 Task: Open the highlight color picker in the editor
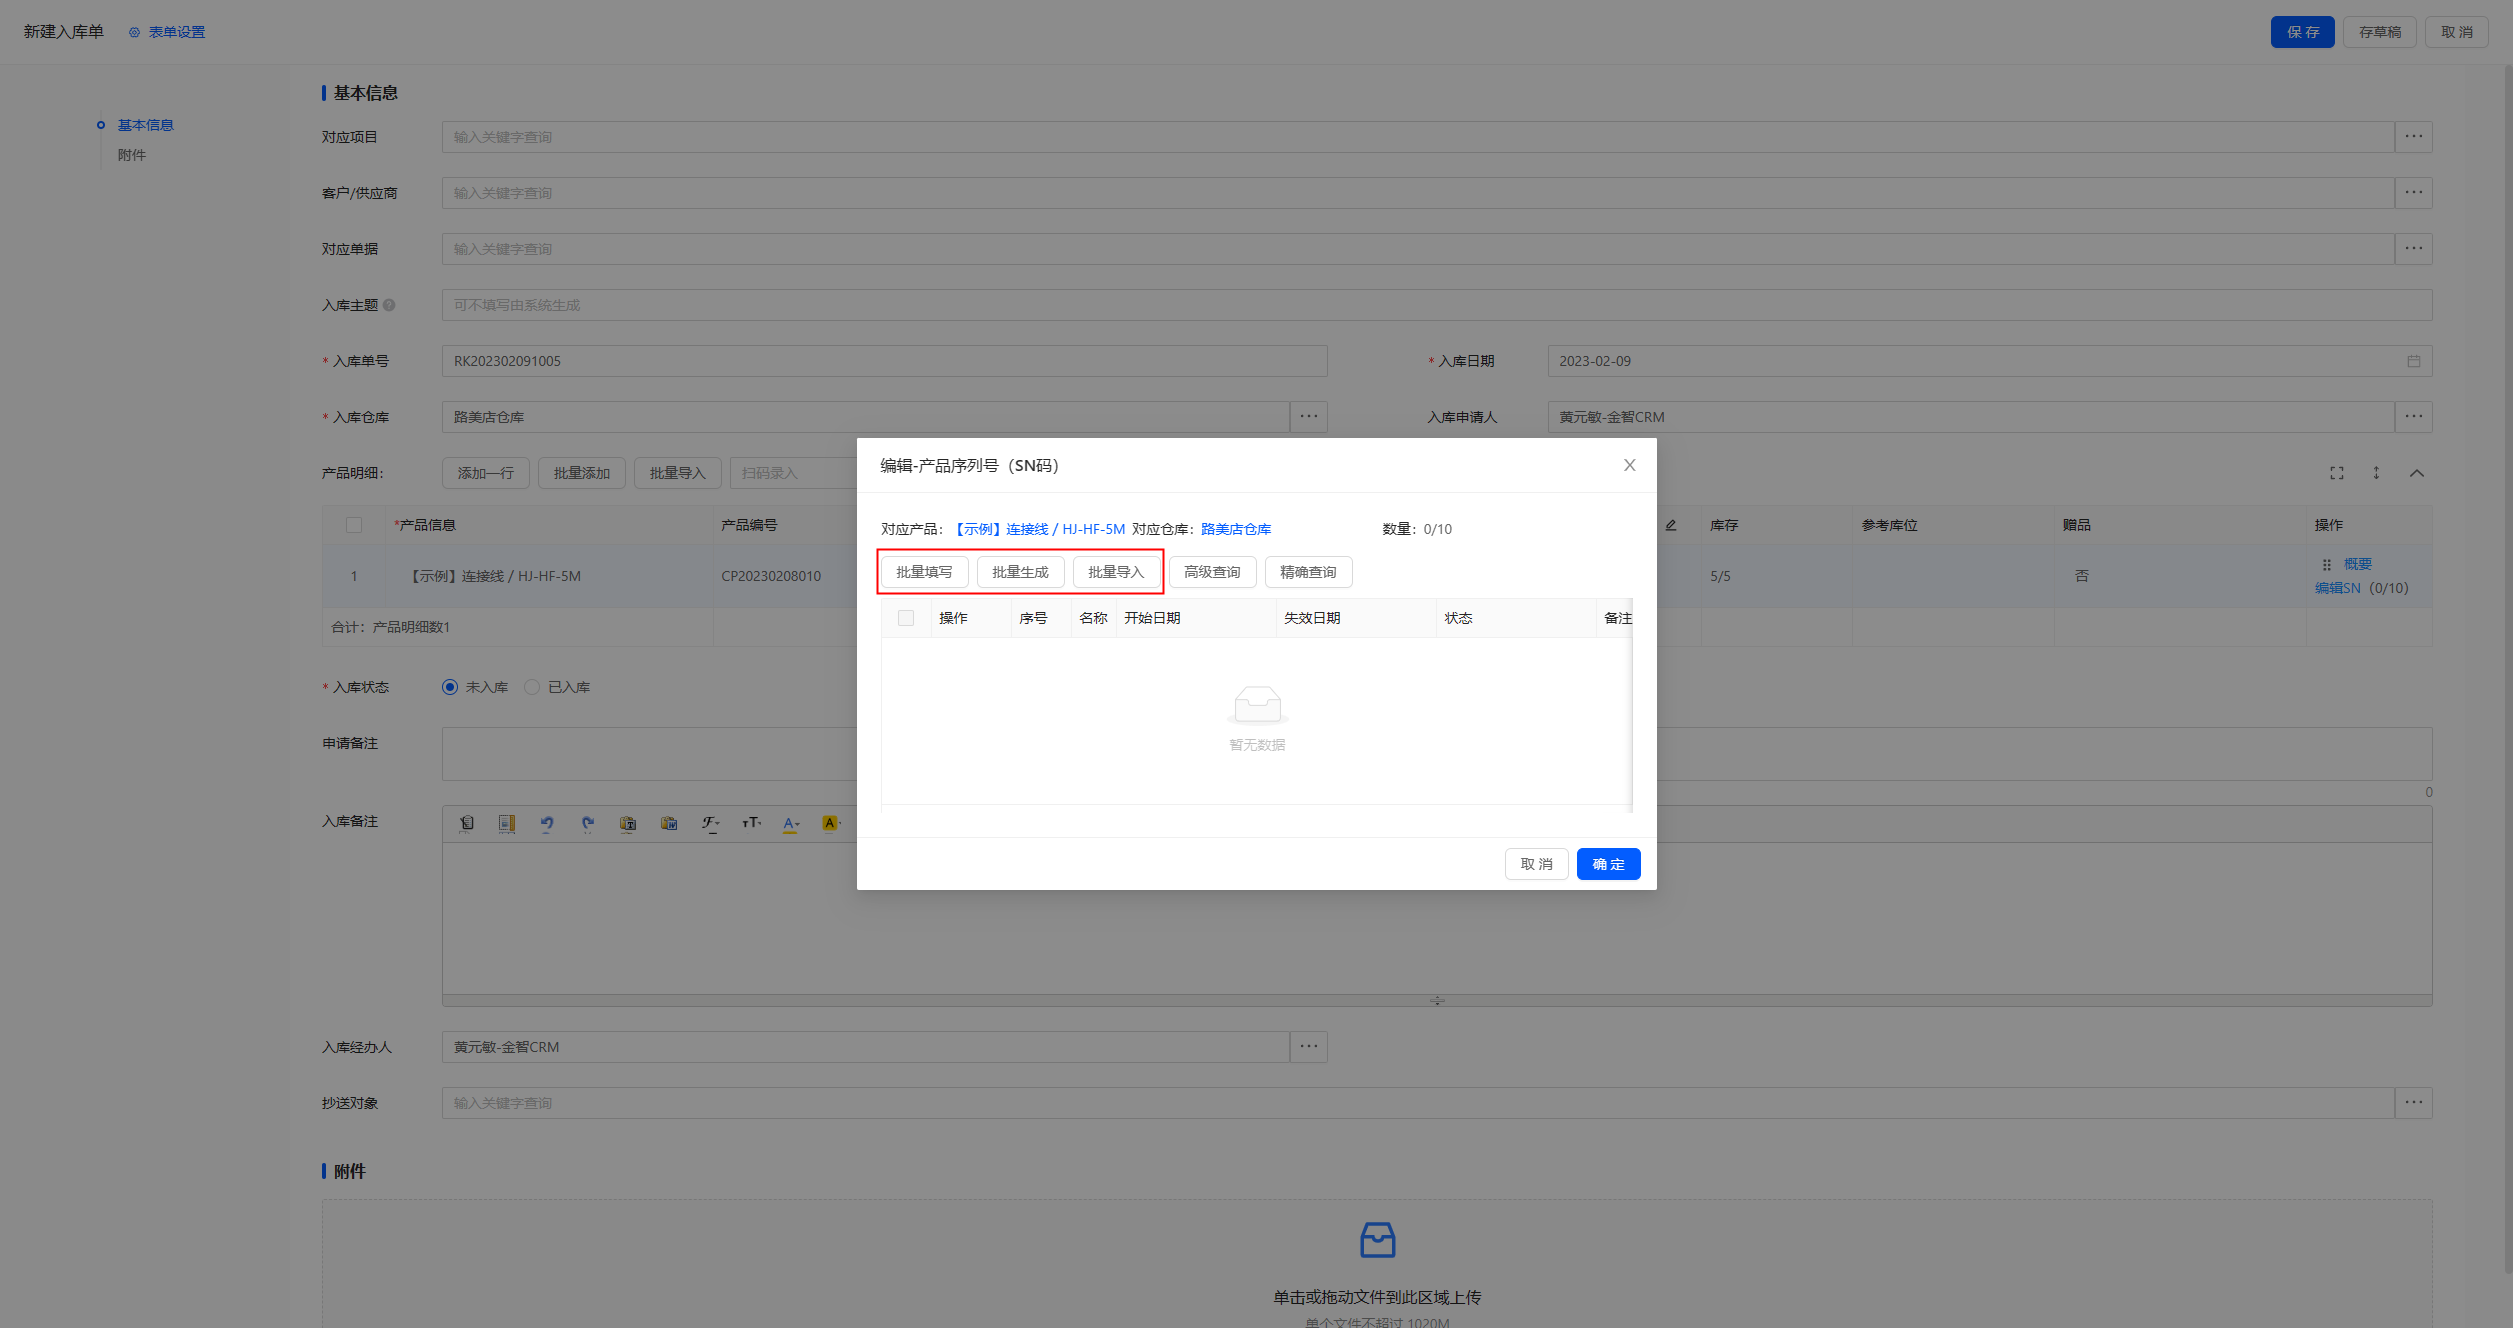point(832,823)
